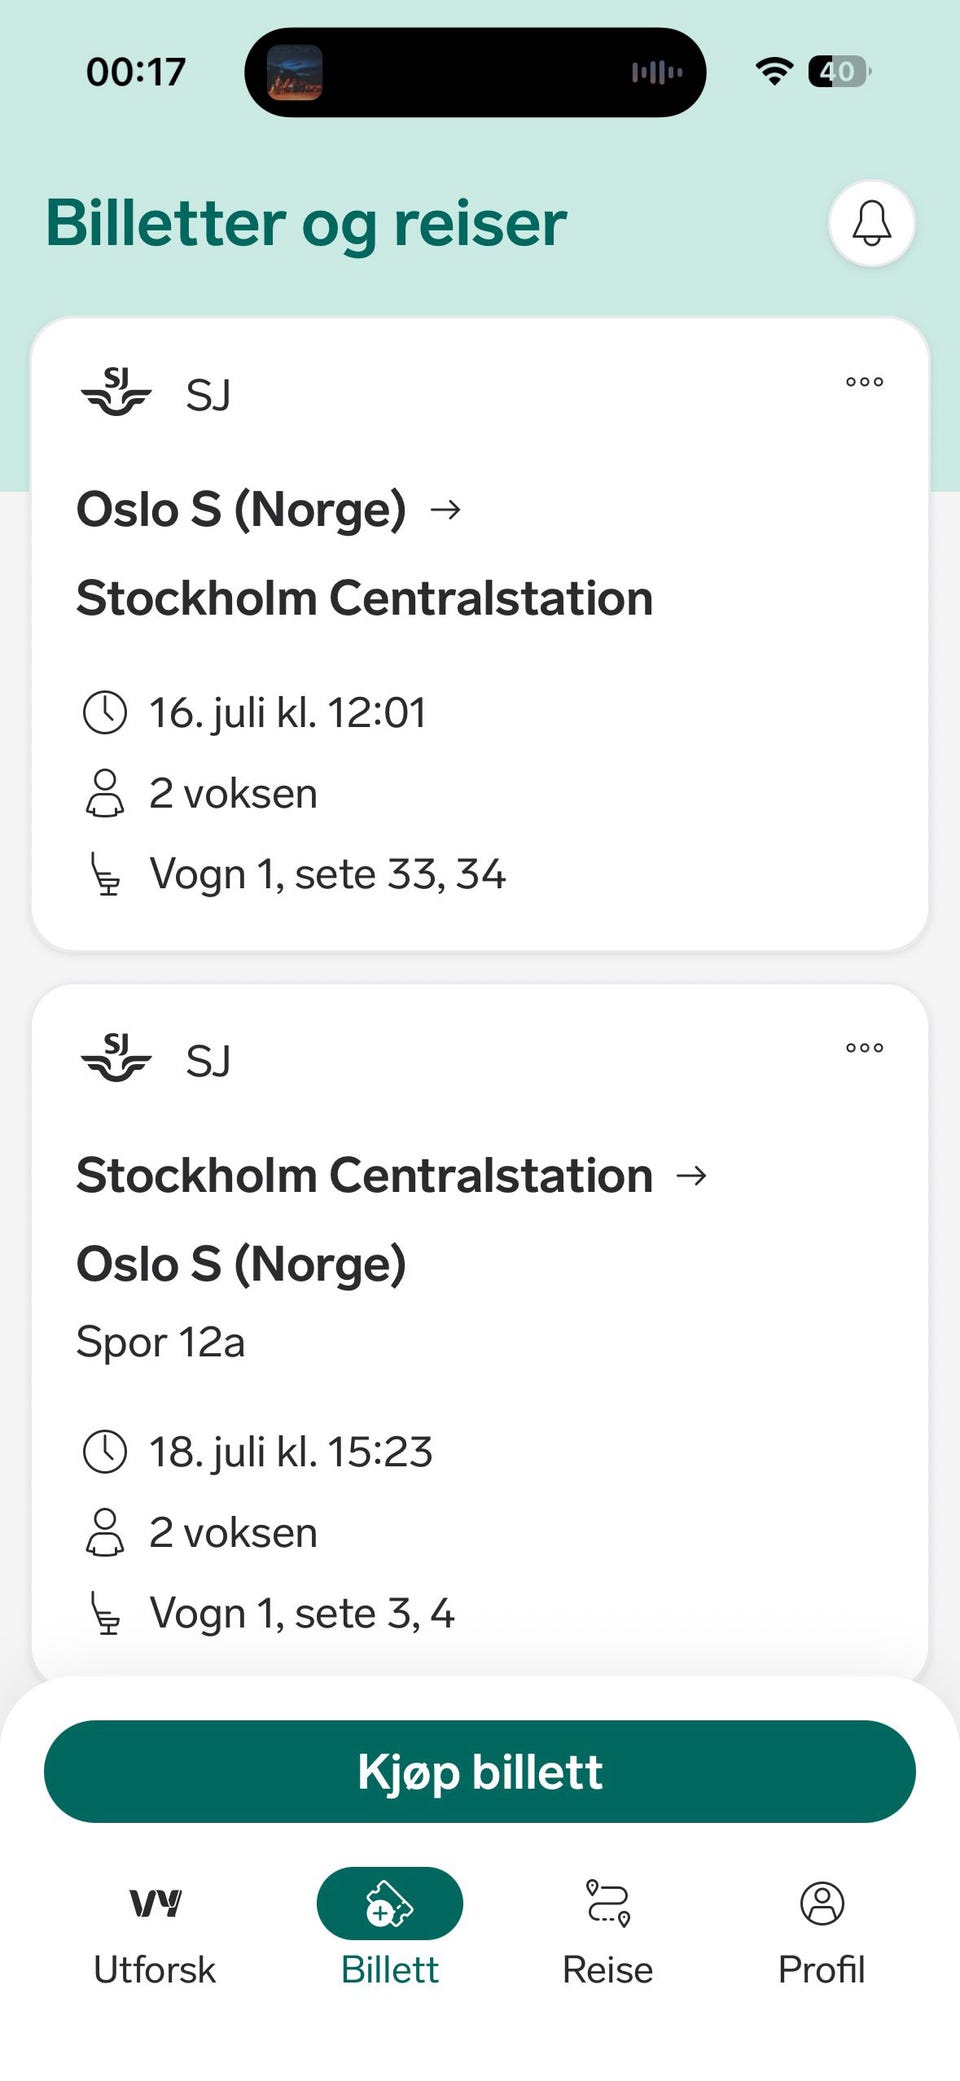Screen dimensions: 960x2081
Task: Open the Stockholm Centralstation to Oslo S ticket
Action: (480, 1330)
